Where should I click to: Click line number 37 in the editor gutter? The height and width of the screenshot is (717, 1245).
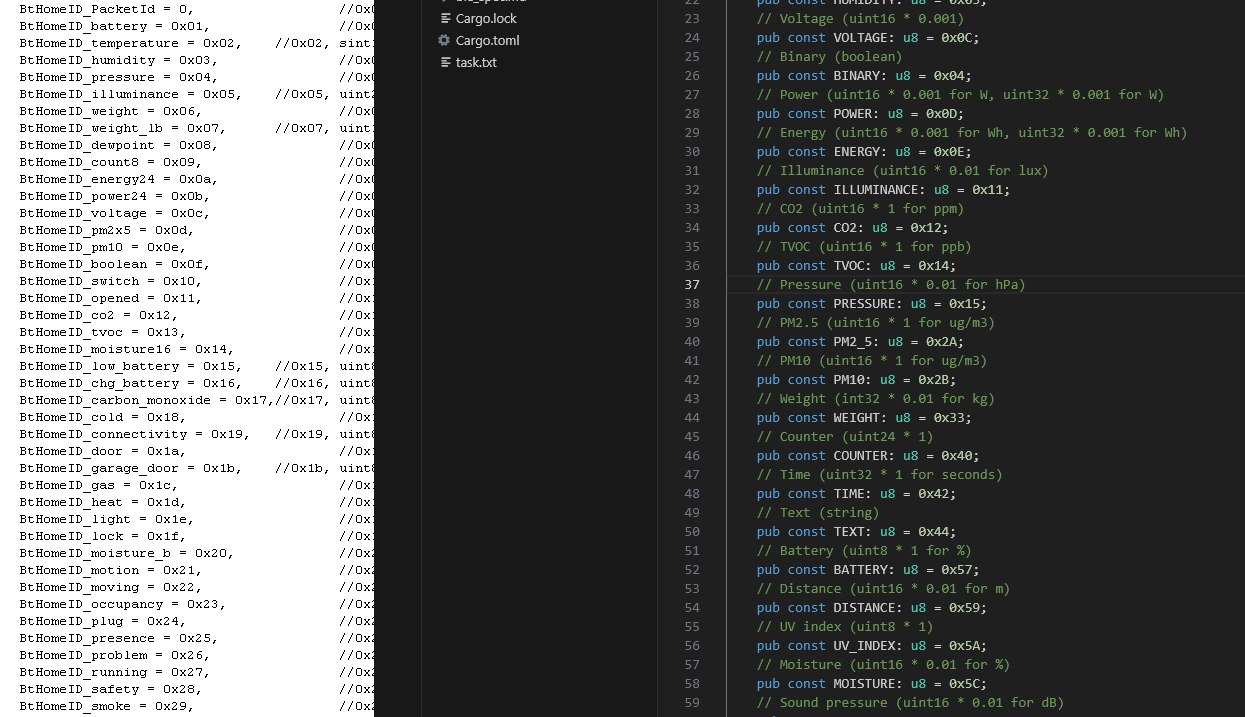point(692,284)
